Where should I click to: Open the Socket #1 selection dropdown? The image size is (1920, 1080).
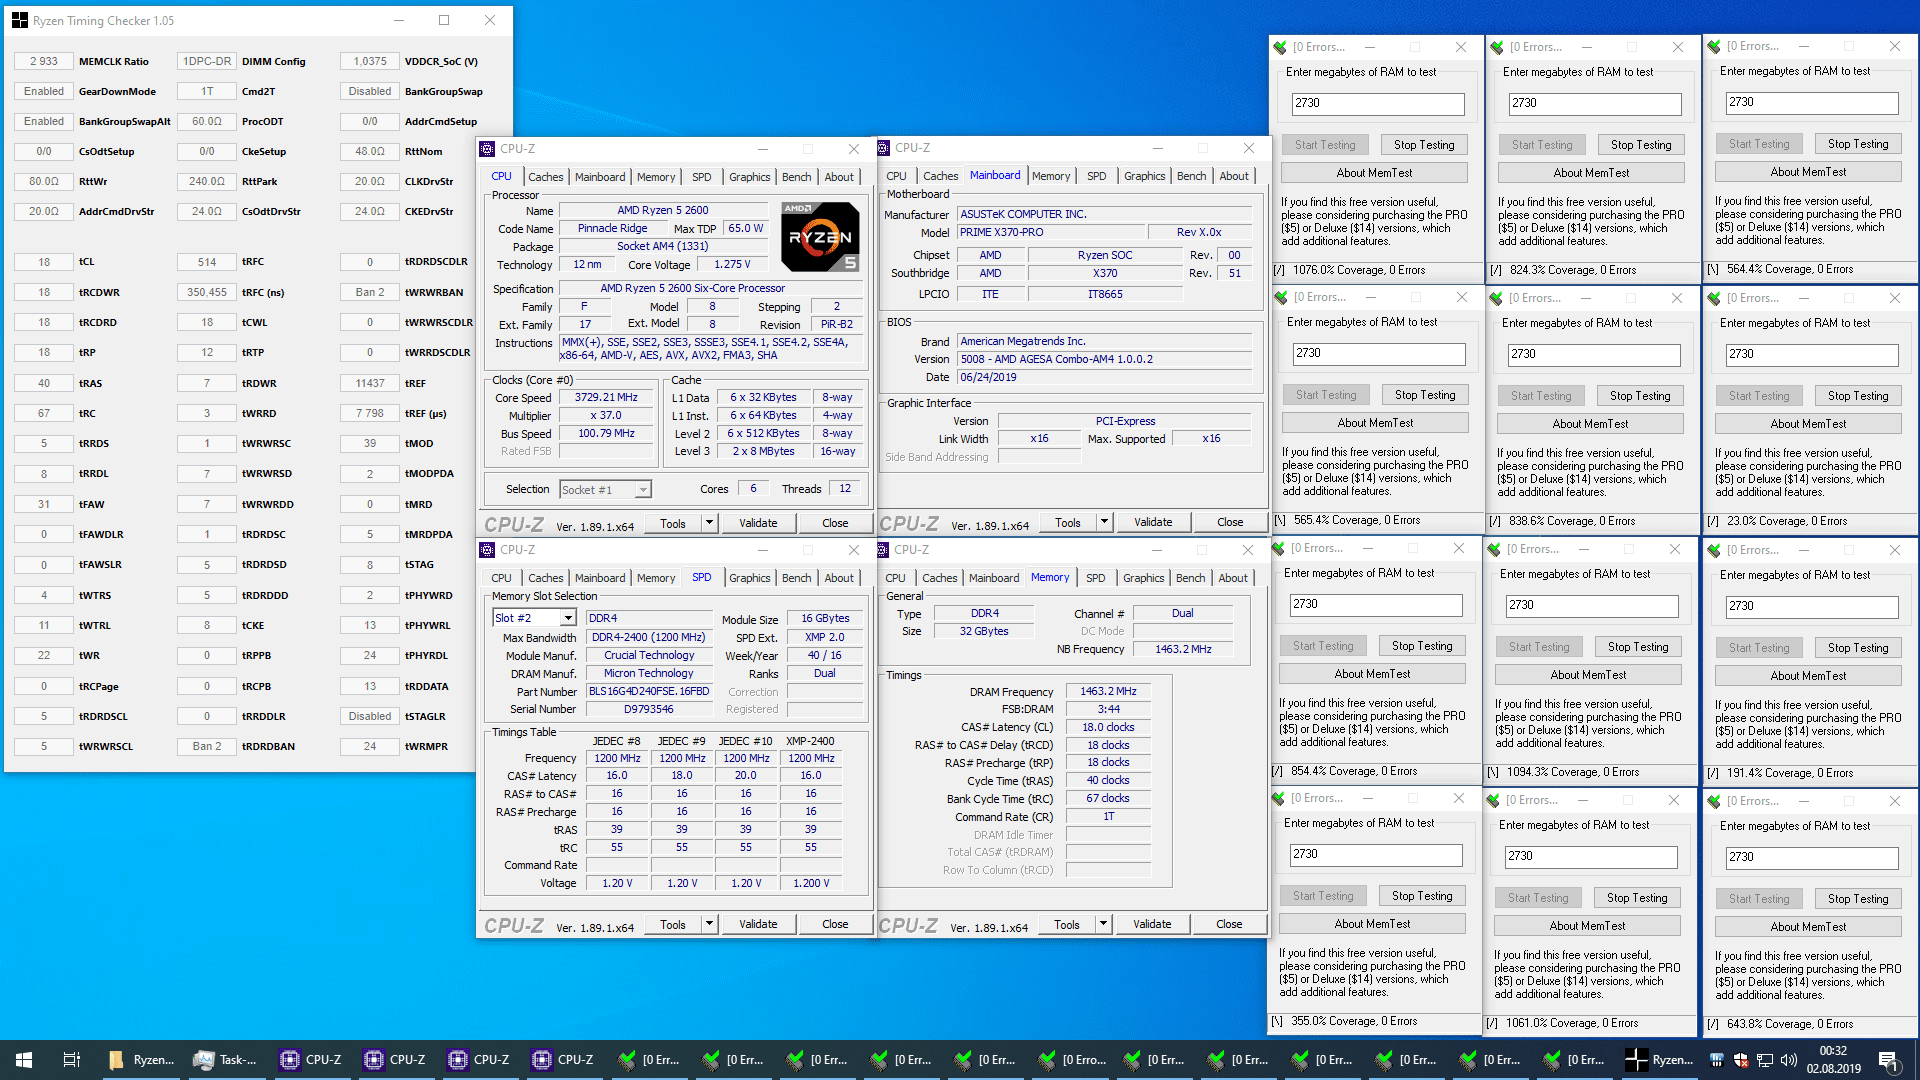pyautogui.click(x=643, y=490)
